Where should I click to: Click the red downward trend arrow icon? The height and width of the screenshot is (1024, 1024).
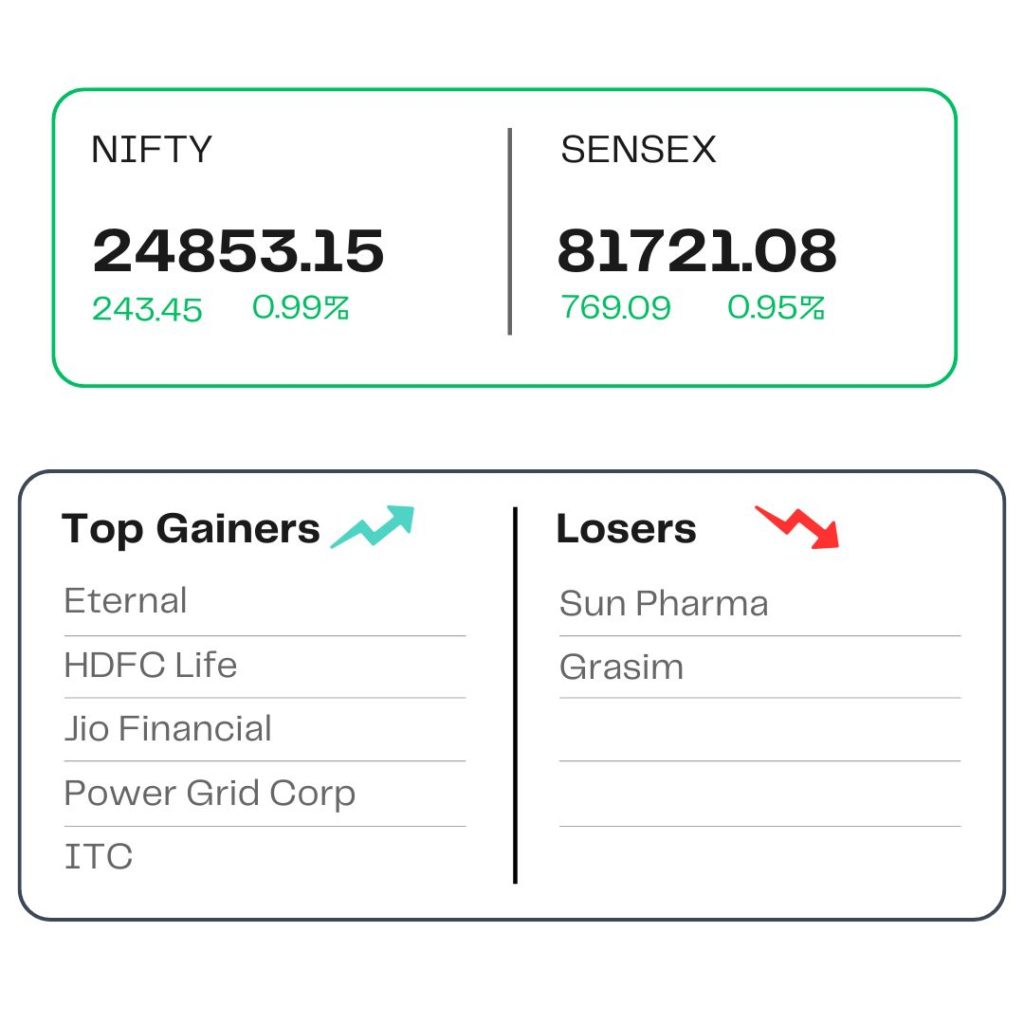click(x=797, y=526)
